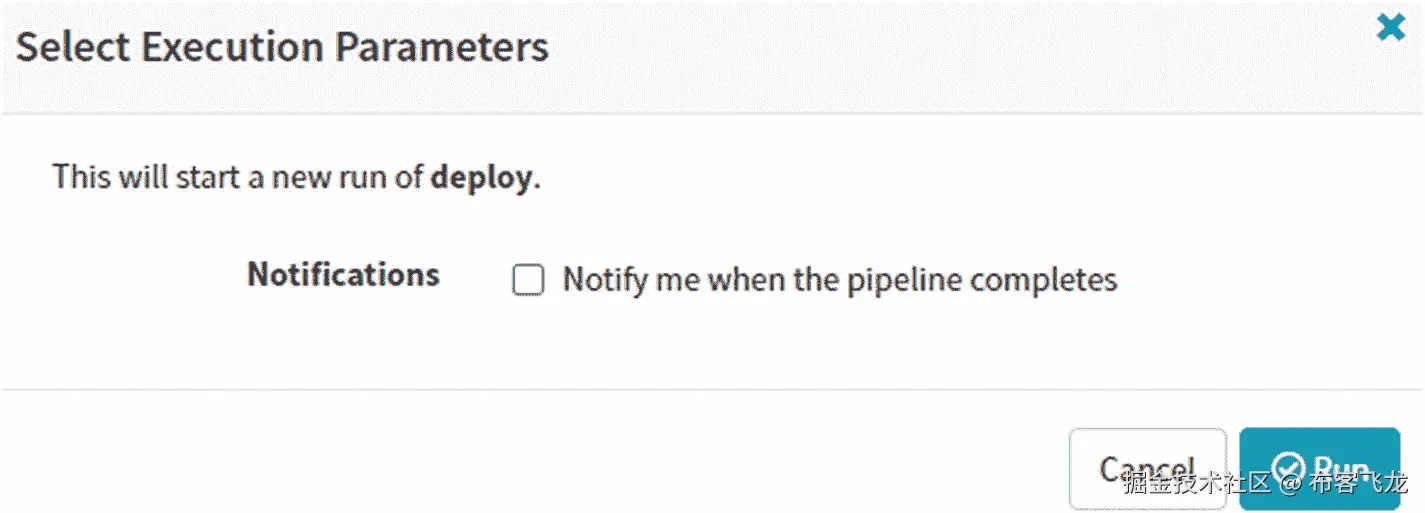1425x513 pixels.
Task: Click the Notifications field label
Action: pos(343,275)
